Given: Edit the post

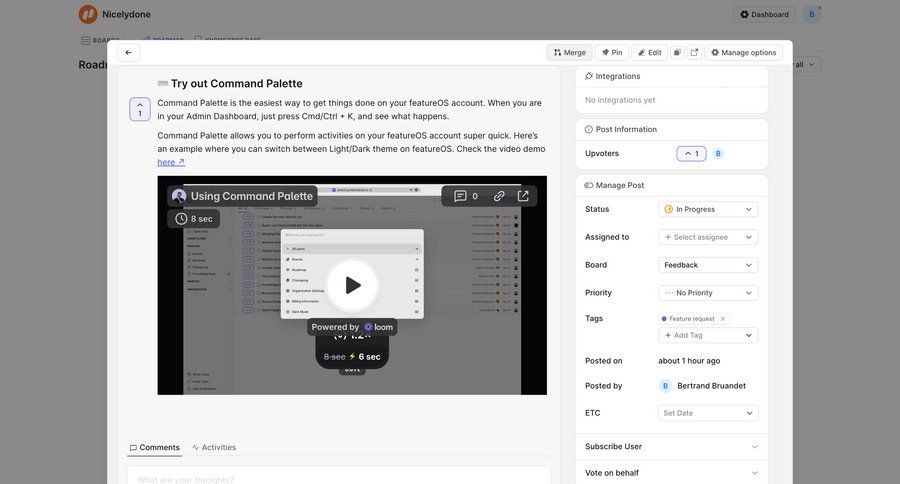Looking at the screenshot, I should point(649,52).
